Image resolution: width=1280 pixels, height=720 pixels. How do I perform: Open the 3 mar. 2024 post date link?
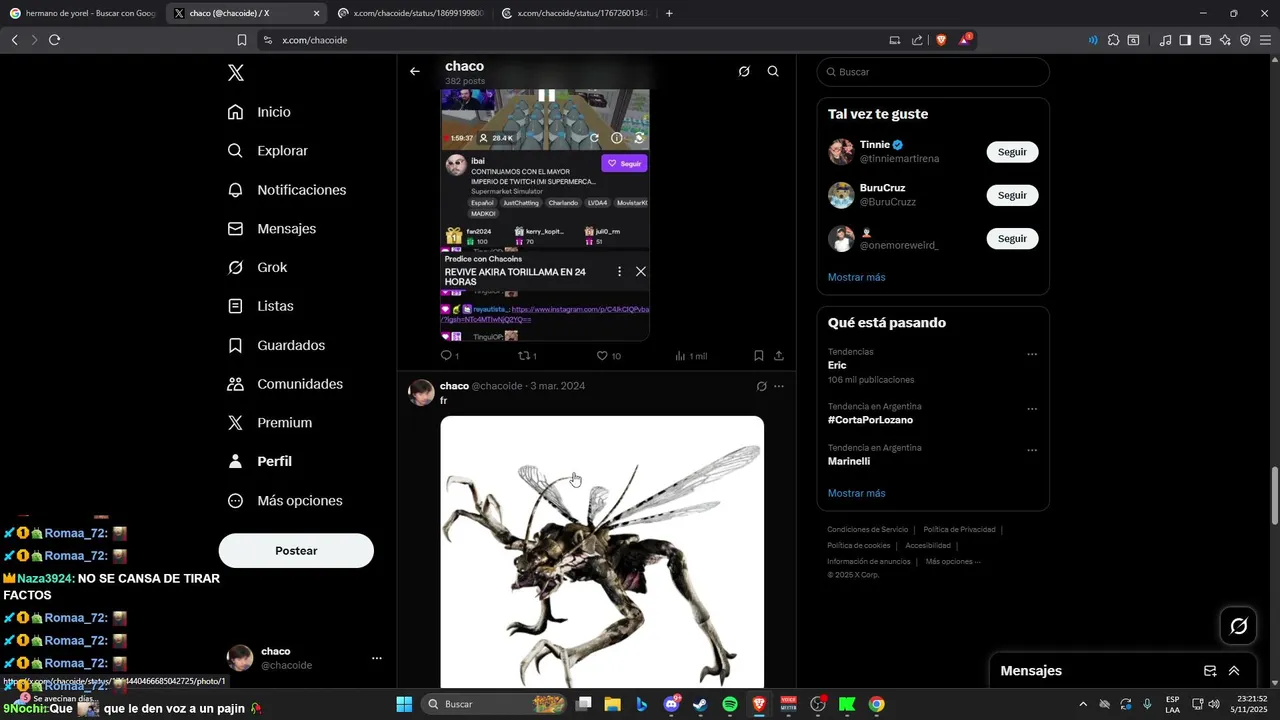tap(558, 386)
